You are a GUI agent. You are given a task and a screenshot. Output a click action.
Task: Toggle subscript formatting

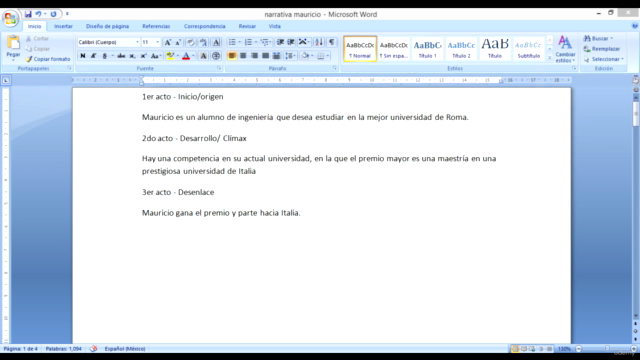[x=132, y=56]
